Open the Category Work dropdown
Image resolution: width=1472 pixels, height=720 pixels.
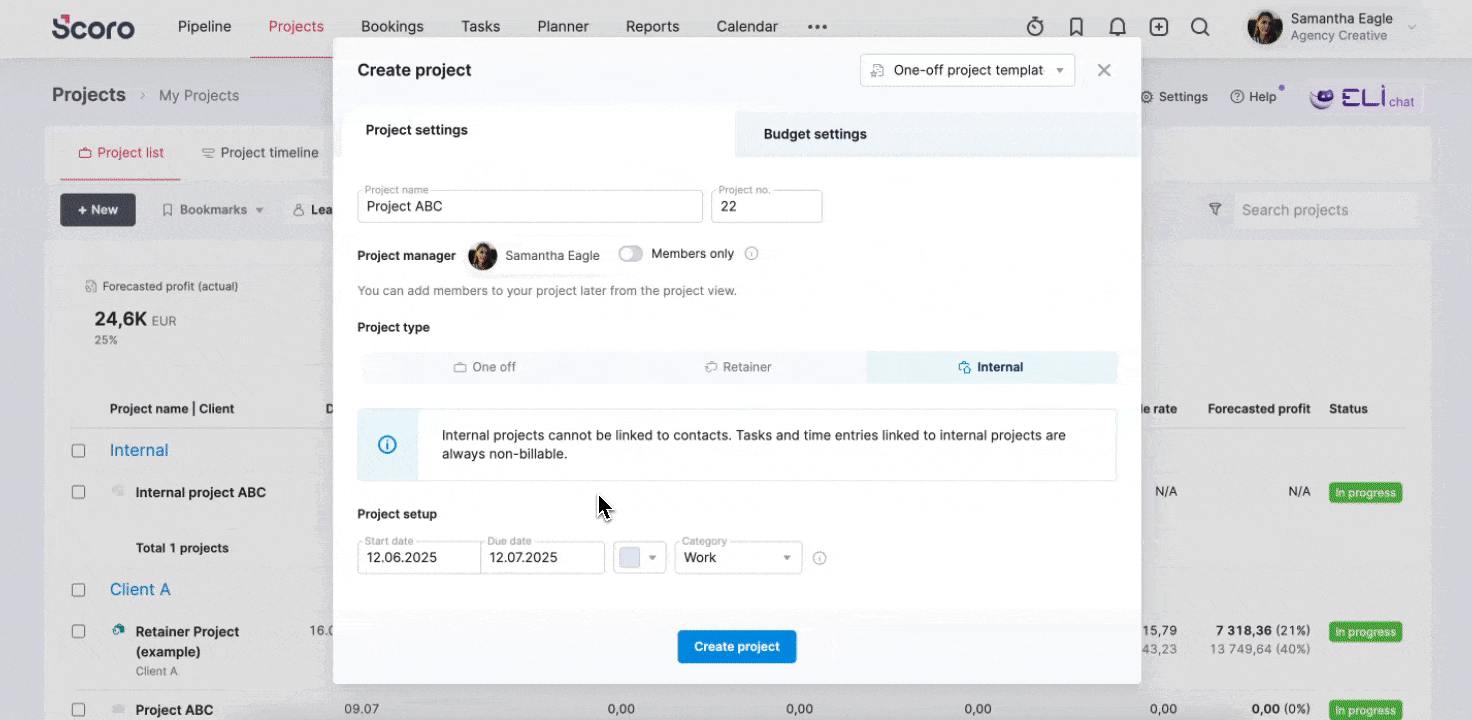[738, 557]
